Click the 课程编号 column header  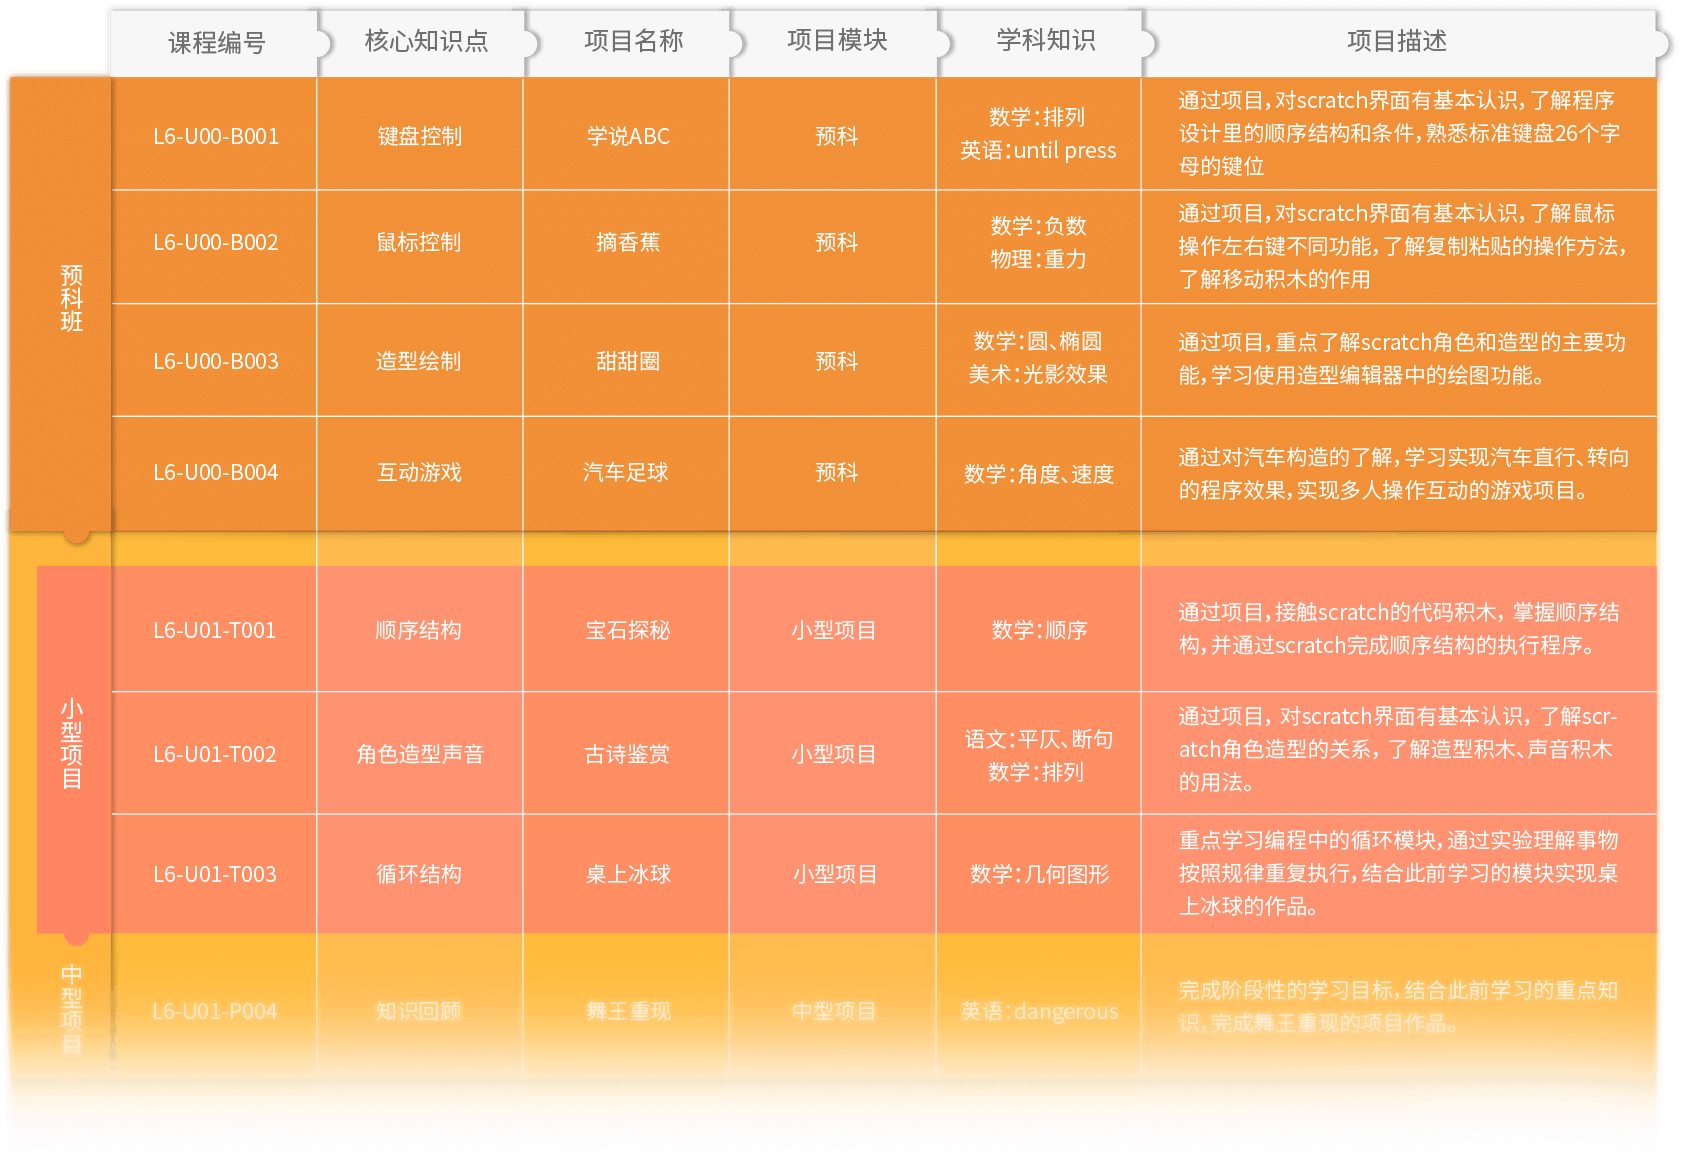click(x=217, y=43)
